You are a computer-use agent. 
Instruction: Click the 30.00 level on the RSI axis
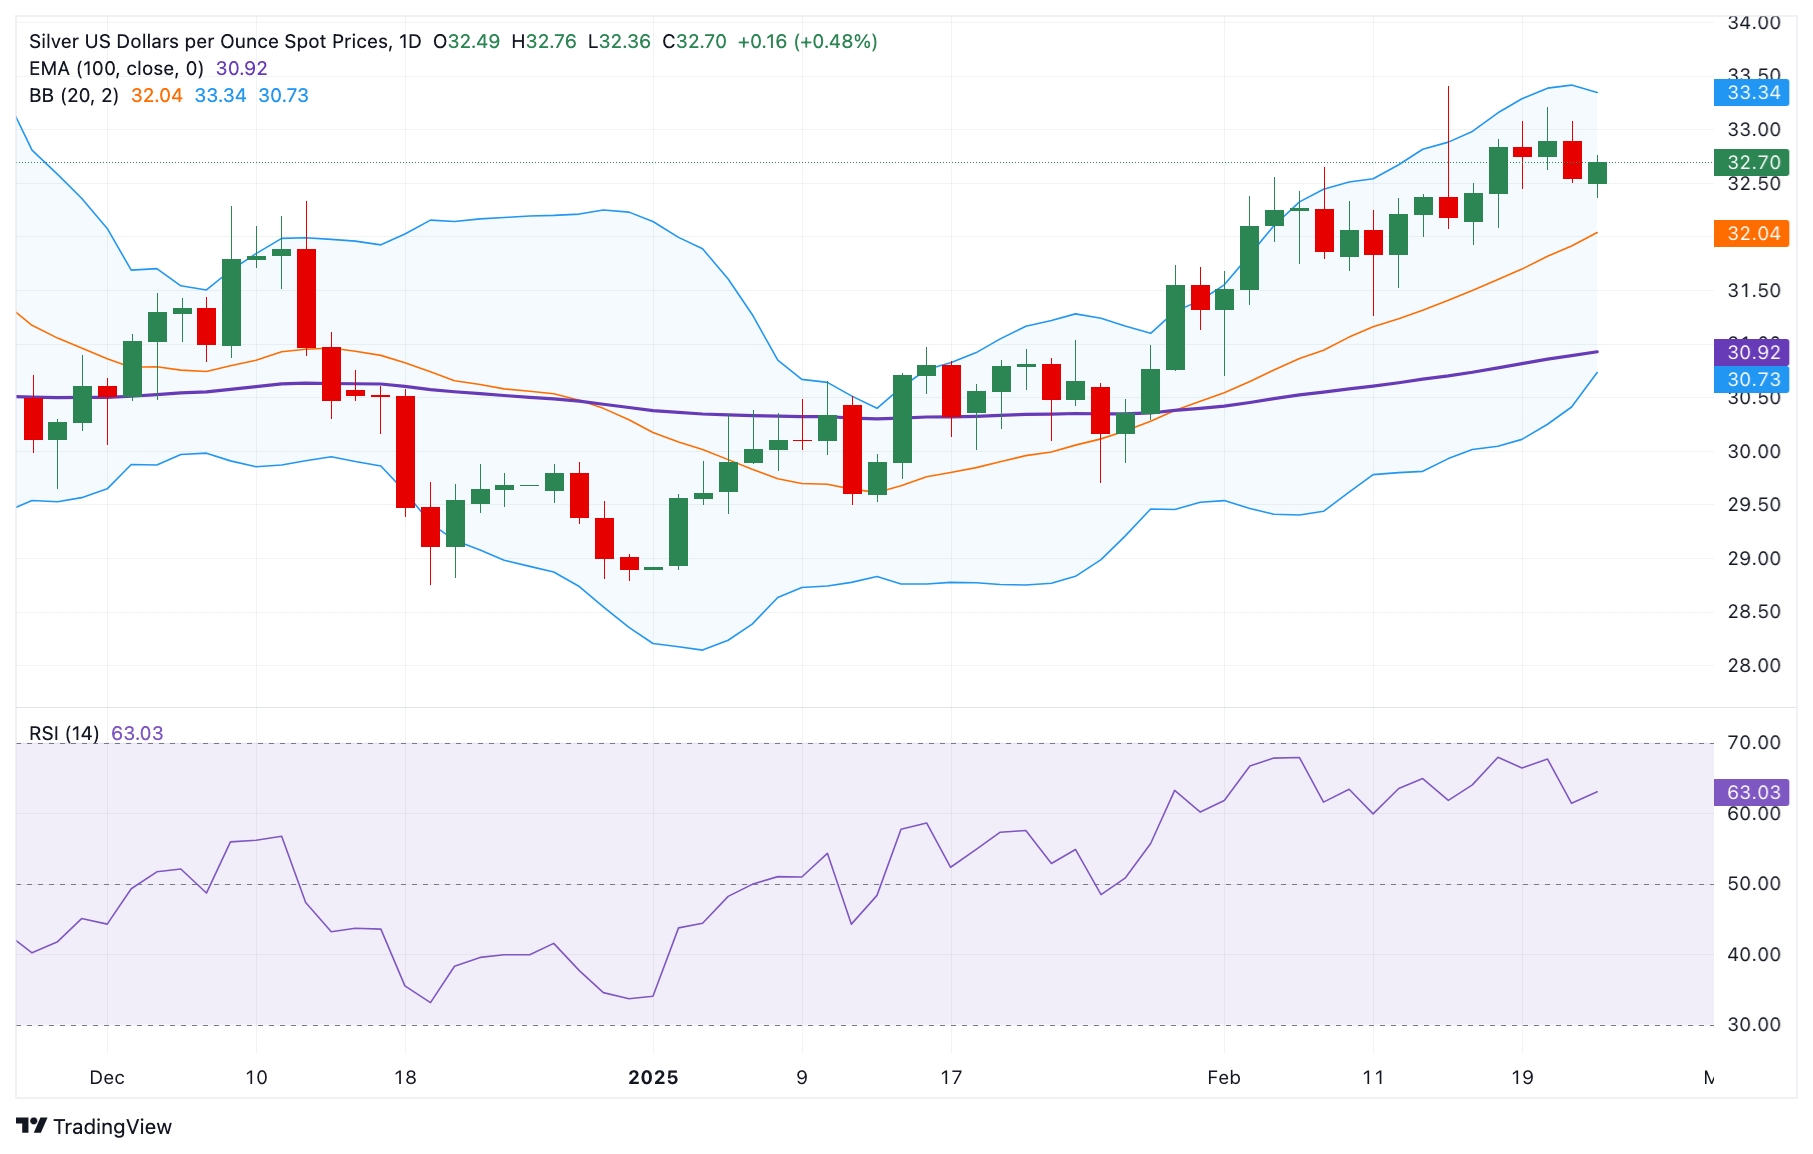[x=1753, y=1024]
